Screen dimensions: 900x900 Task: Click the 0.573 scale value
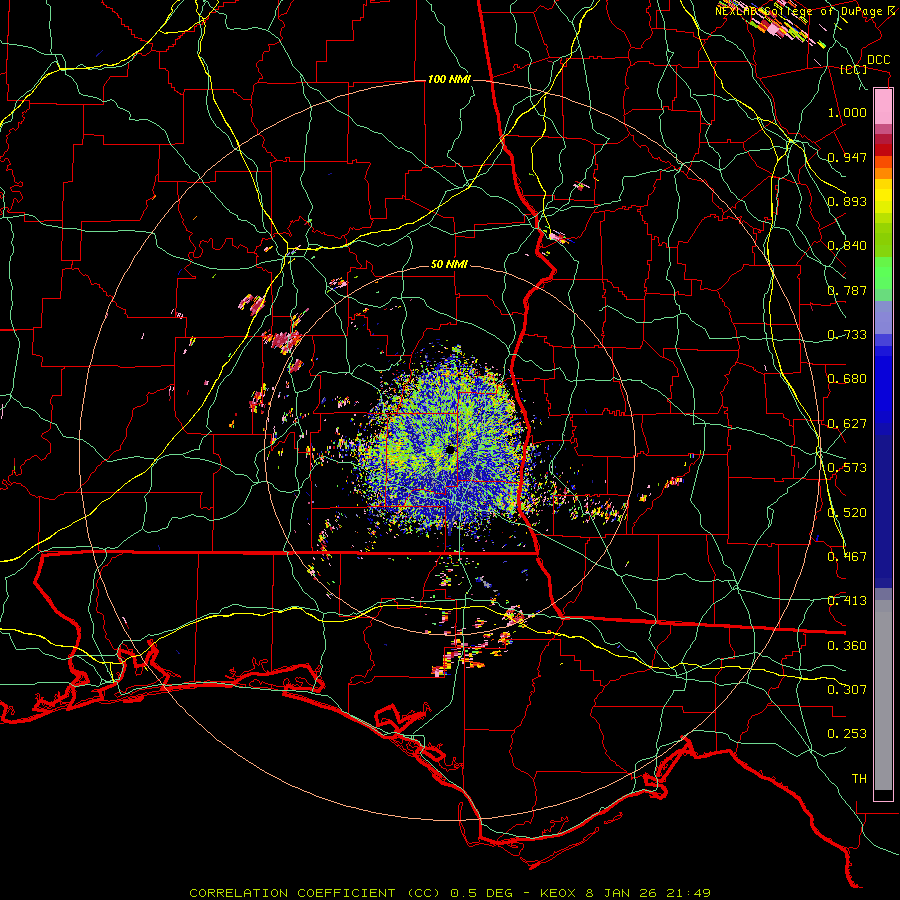tap(847, 468)
